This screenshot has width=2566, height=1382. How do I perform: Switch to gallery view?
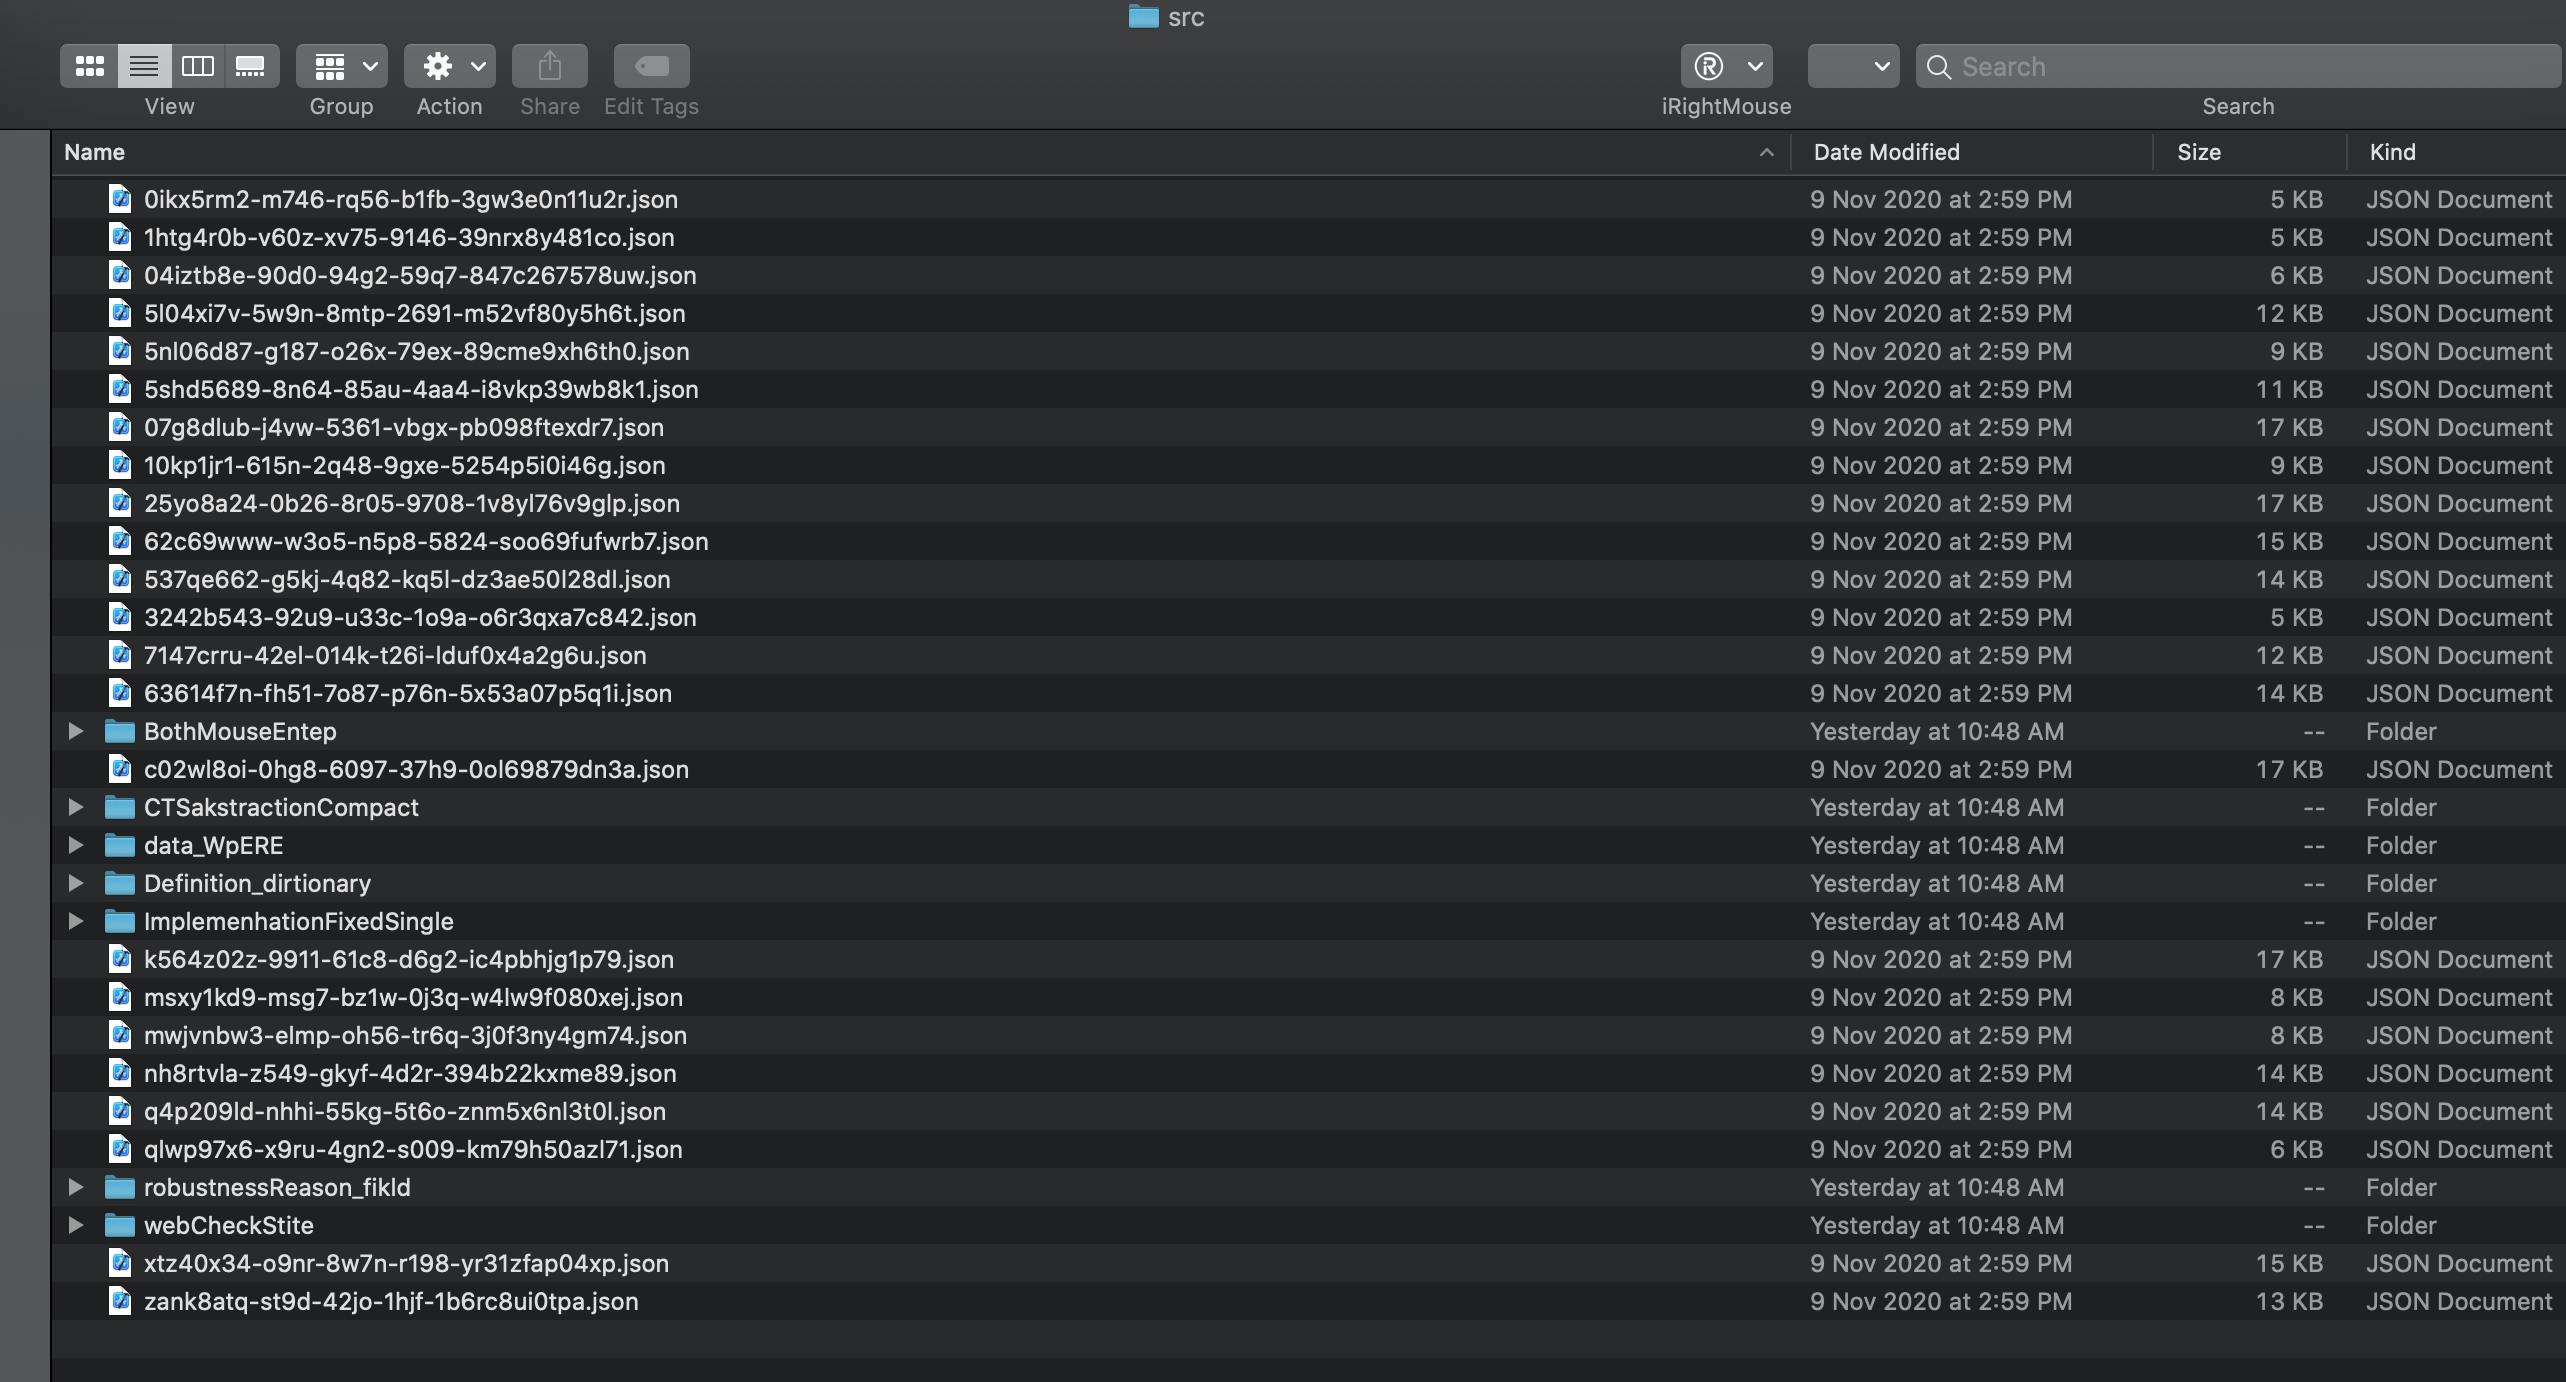click(250, 66)
